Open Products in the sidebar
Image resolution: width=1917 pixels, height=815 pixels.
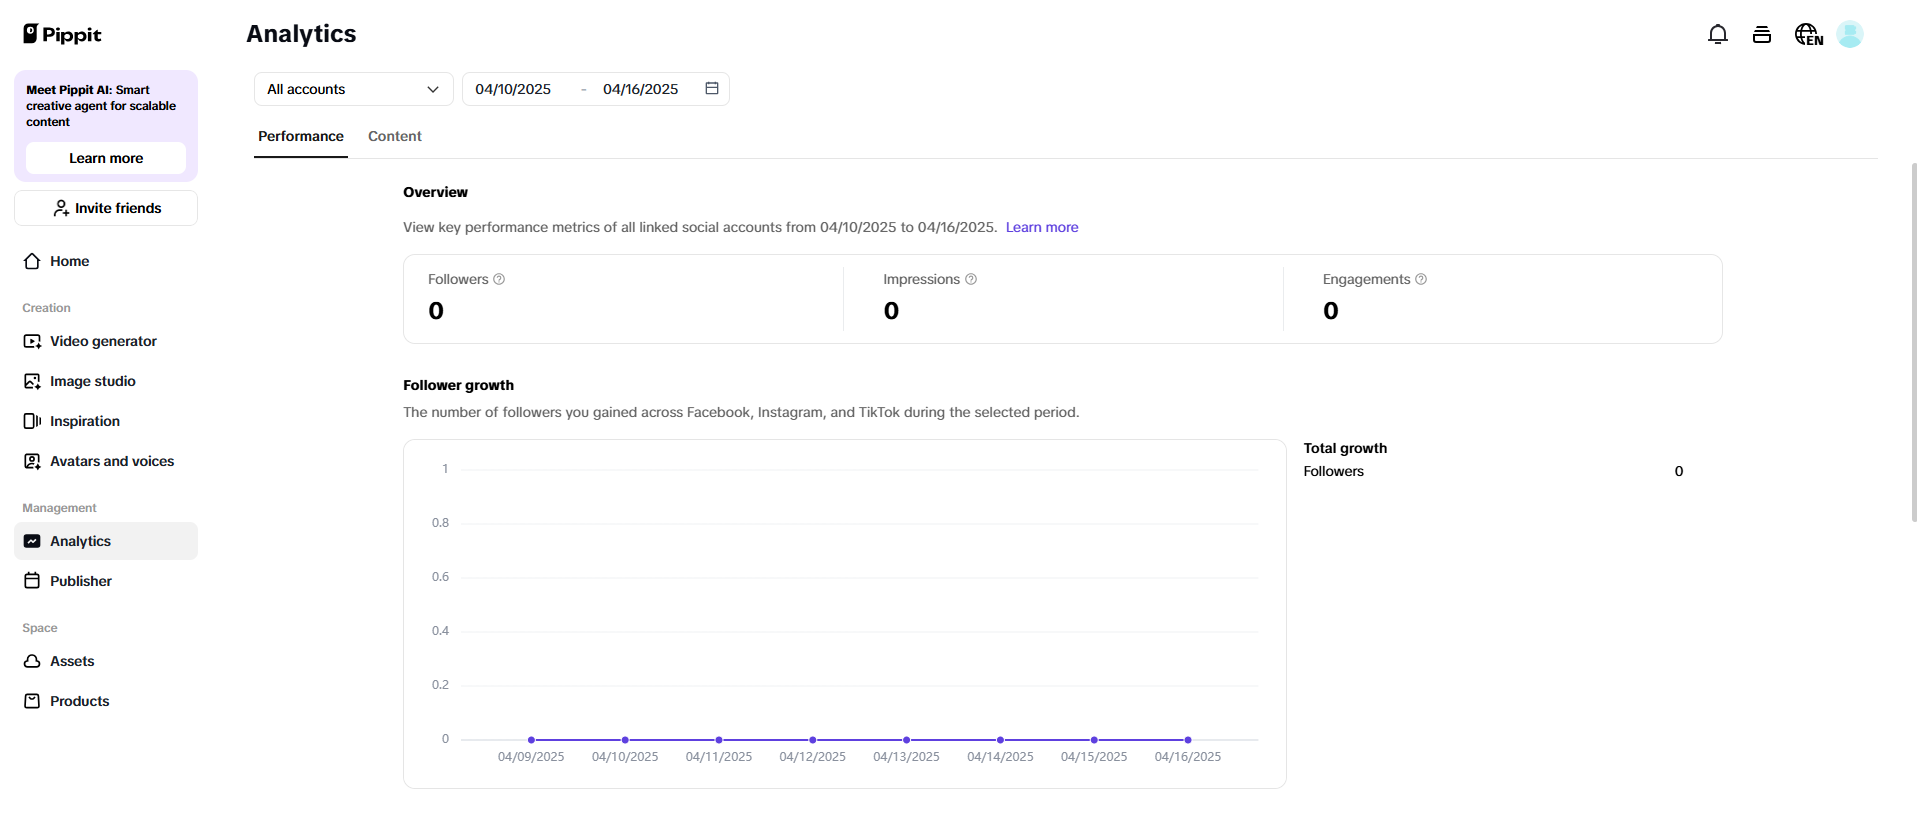[106, 701]
